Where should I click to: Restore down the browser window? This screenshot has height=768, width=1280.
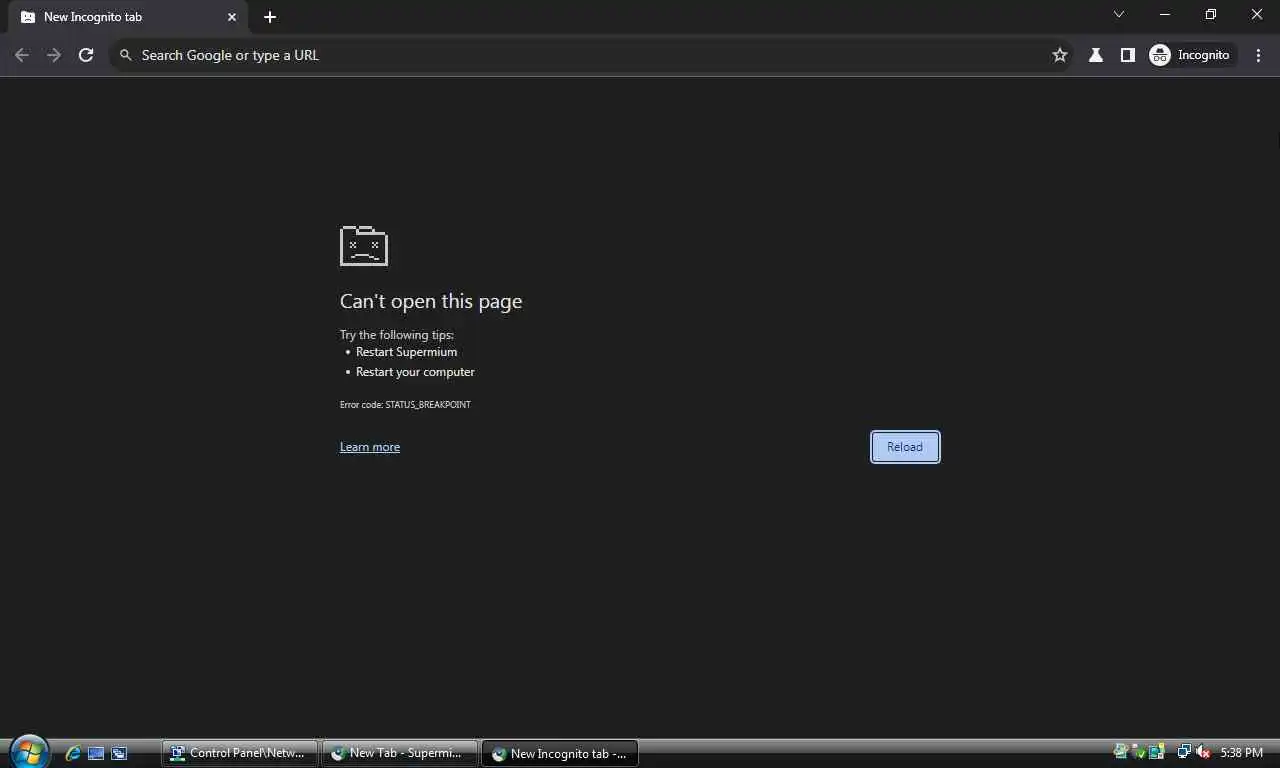[1211, 14]
